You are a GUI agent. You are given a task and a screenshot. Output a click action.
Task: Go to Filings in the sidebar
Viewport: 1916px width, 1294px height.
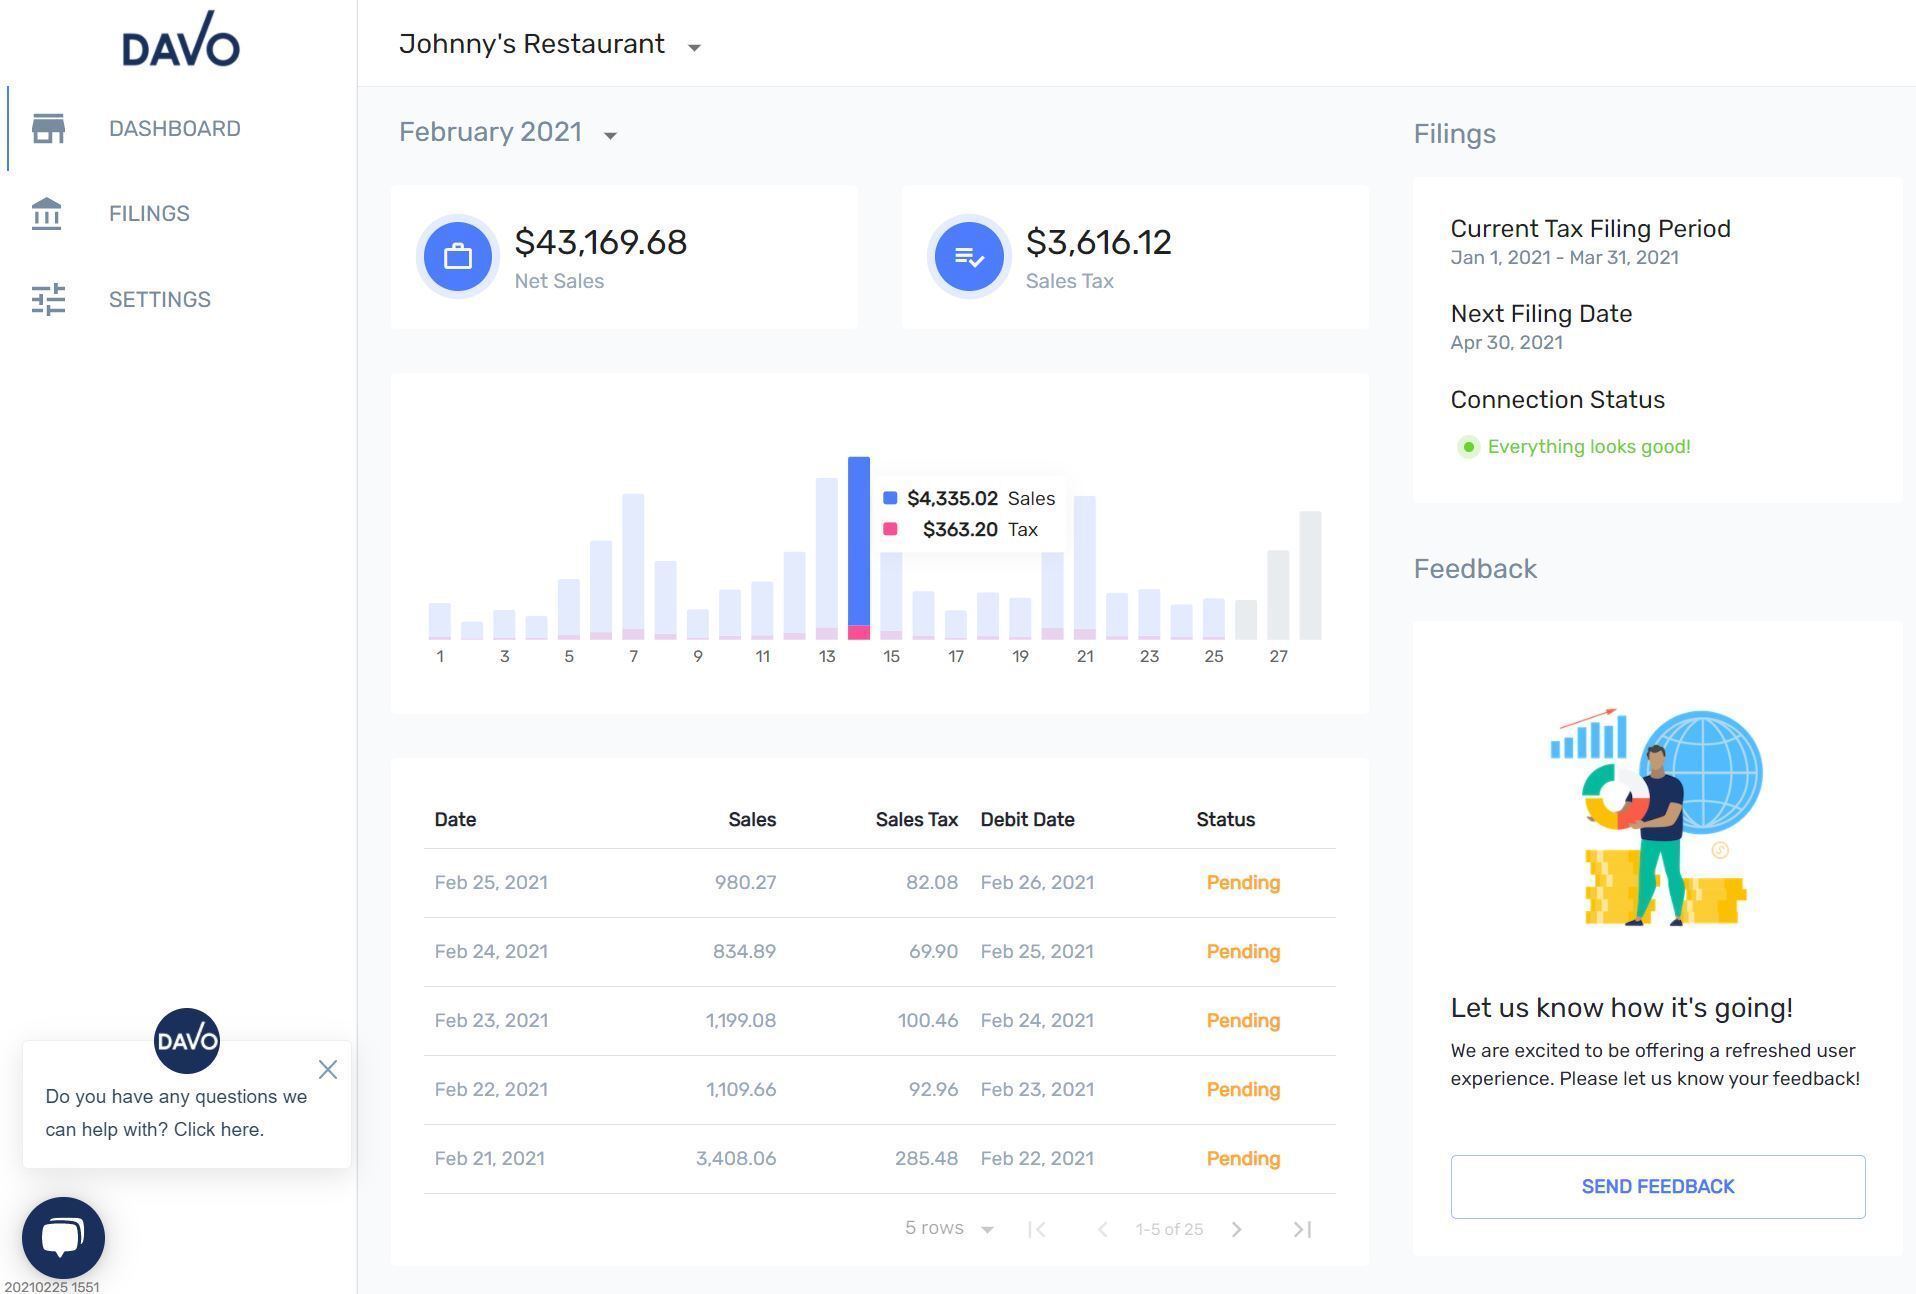click(149, 213)
